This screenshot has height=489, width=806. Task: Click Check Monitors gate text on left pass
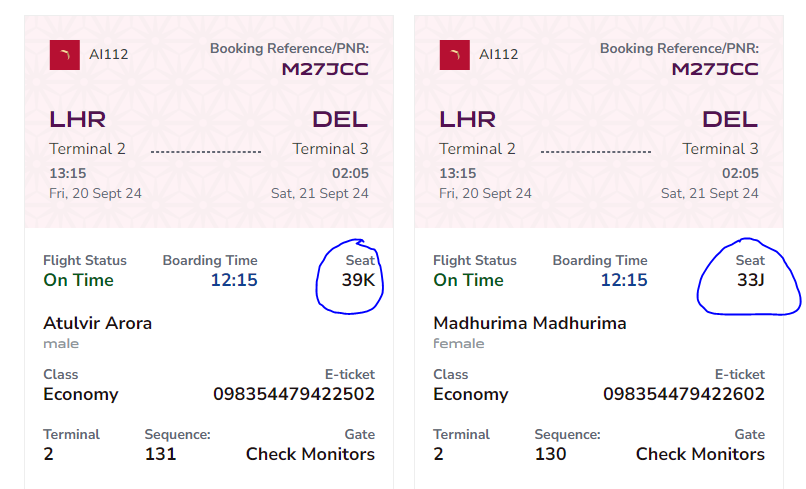(310, 455)
